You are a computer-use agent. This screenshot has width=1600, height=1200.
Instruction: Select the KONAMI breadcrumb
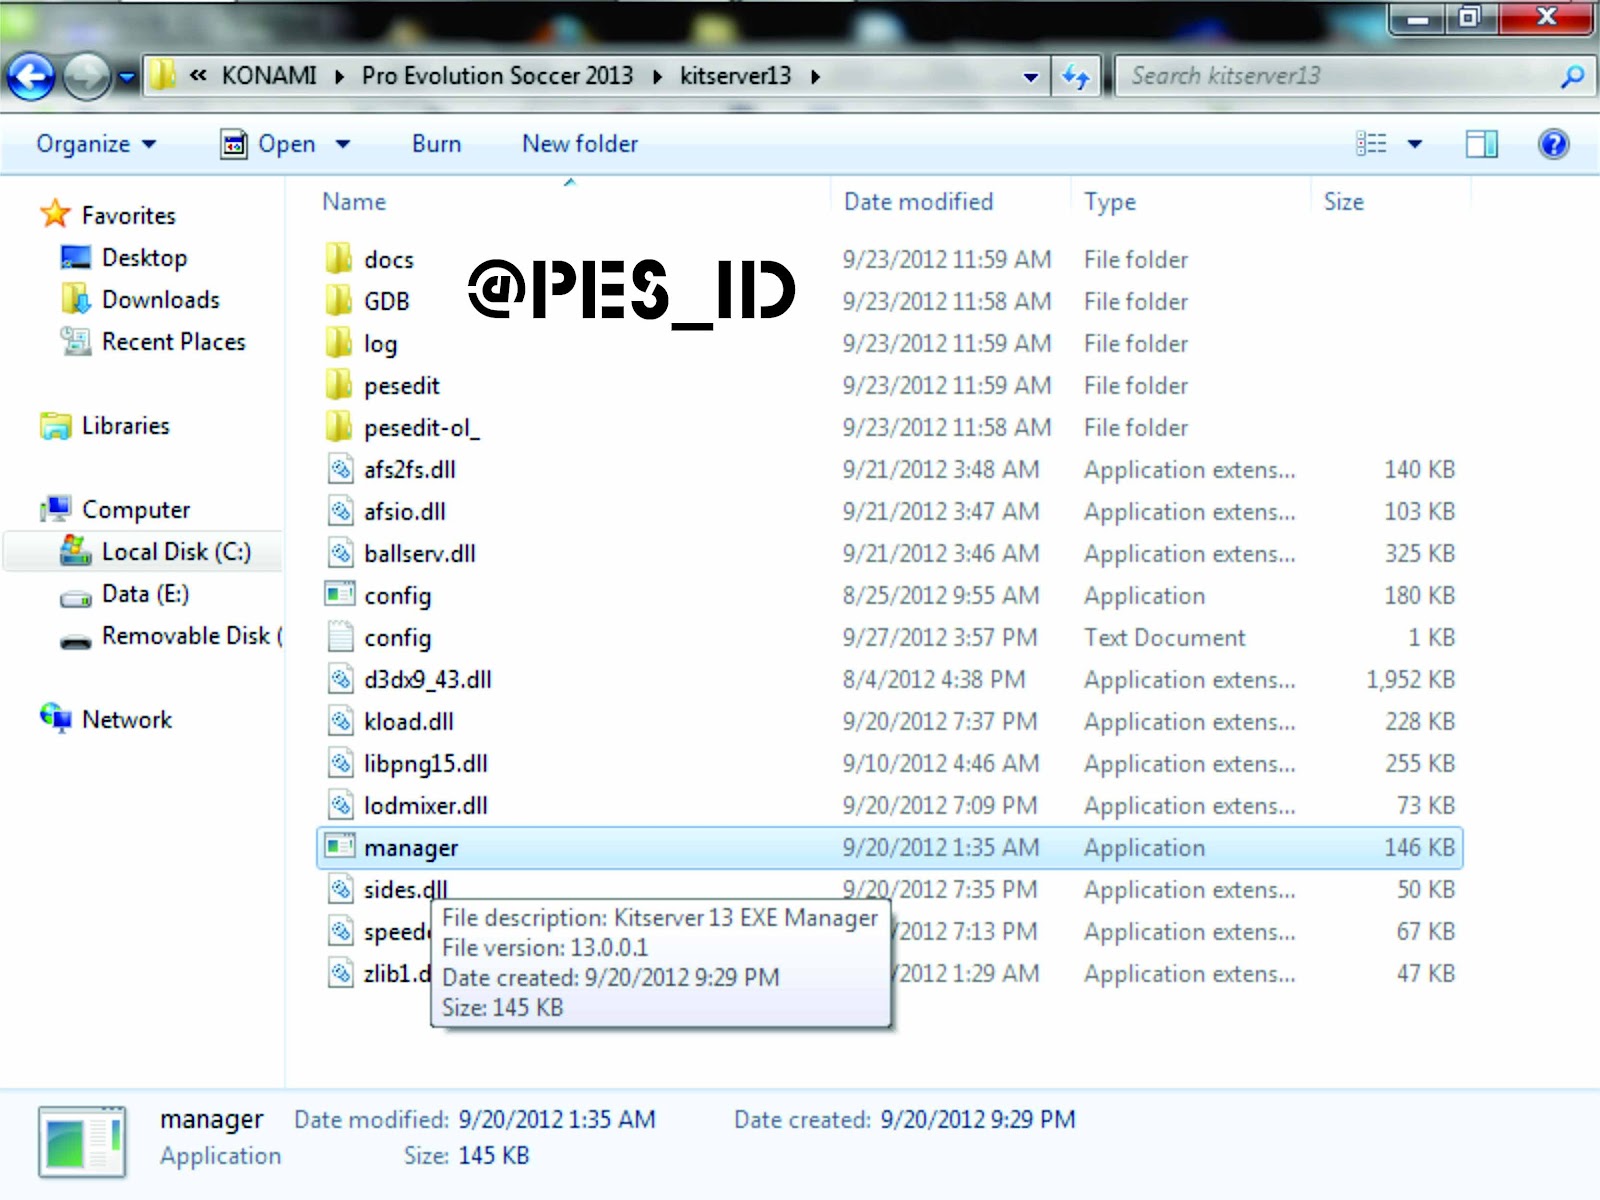[x=269, y=76]
